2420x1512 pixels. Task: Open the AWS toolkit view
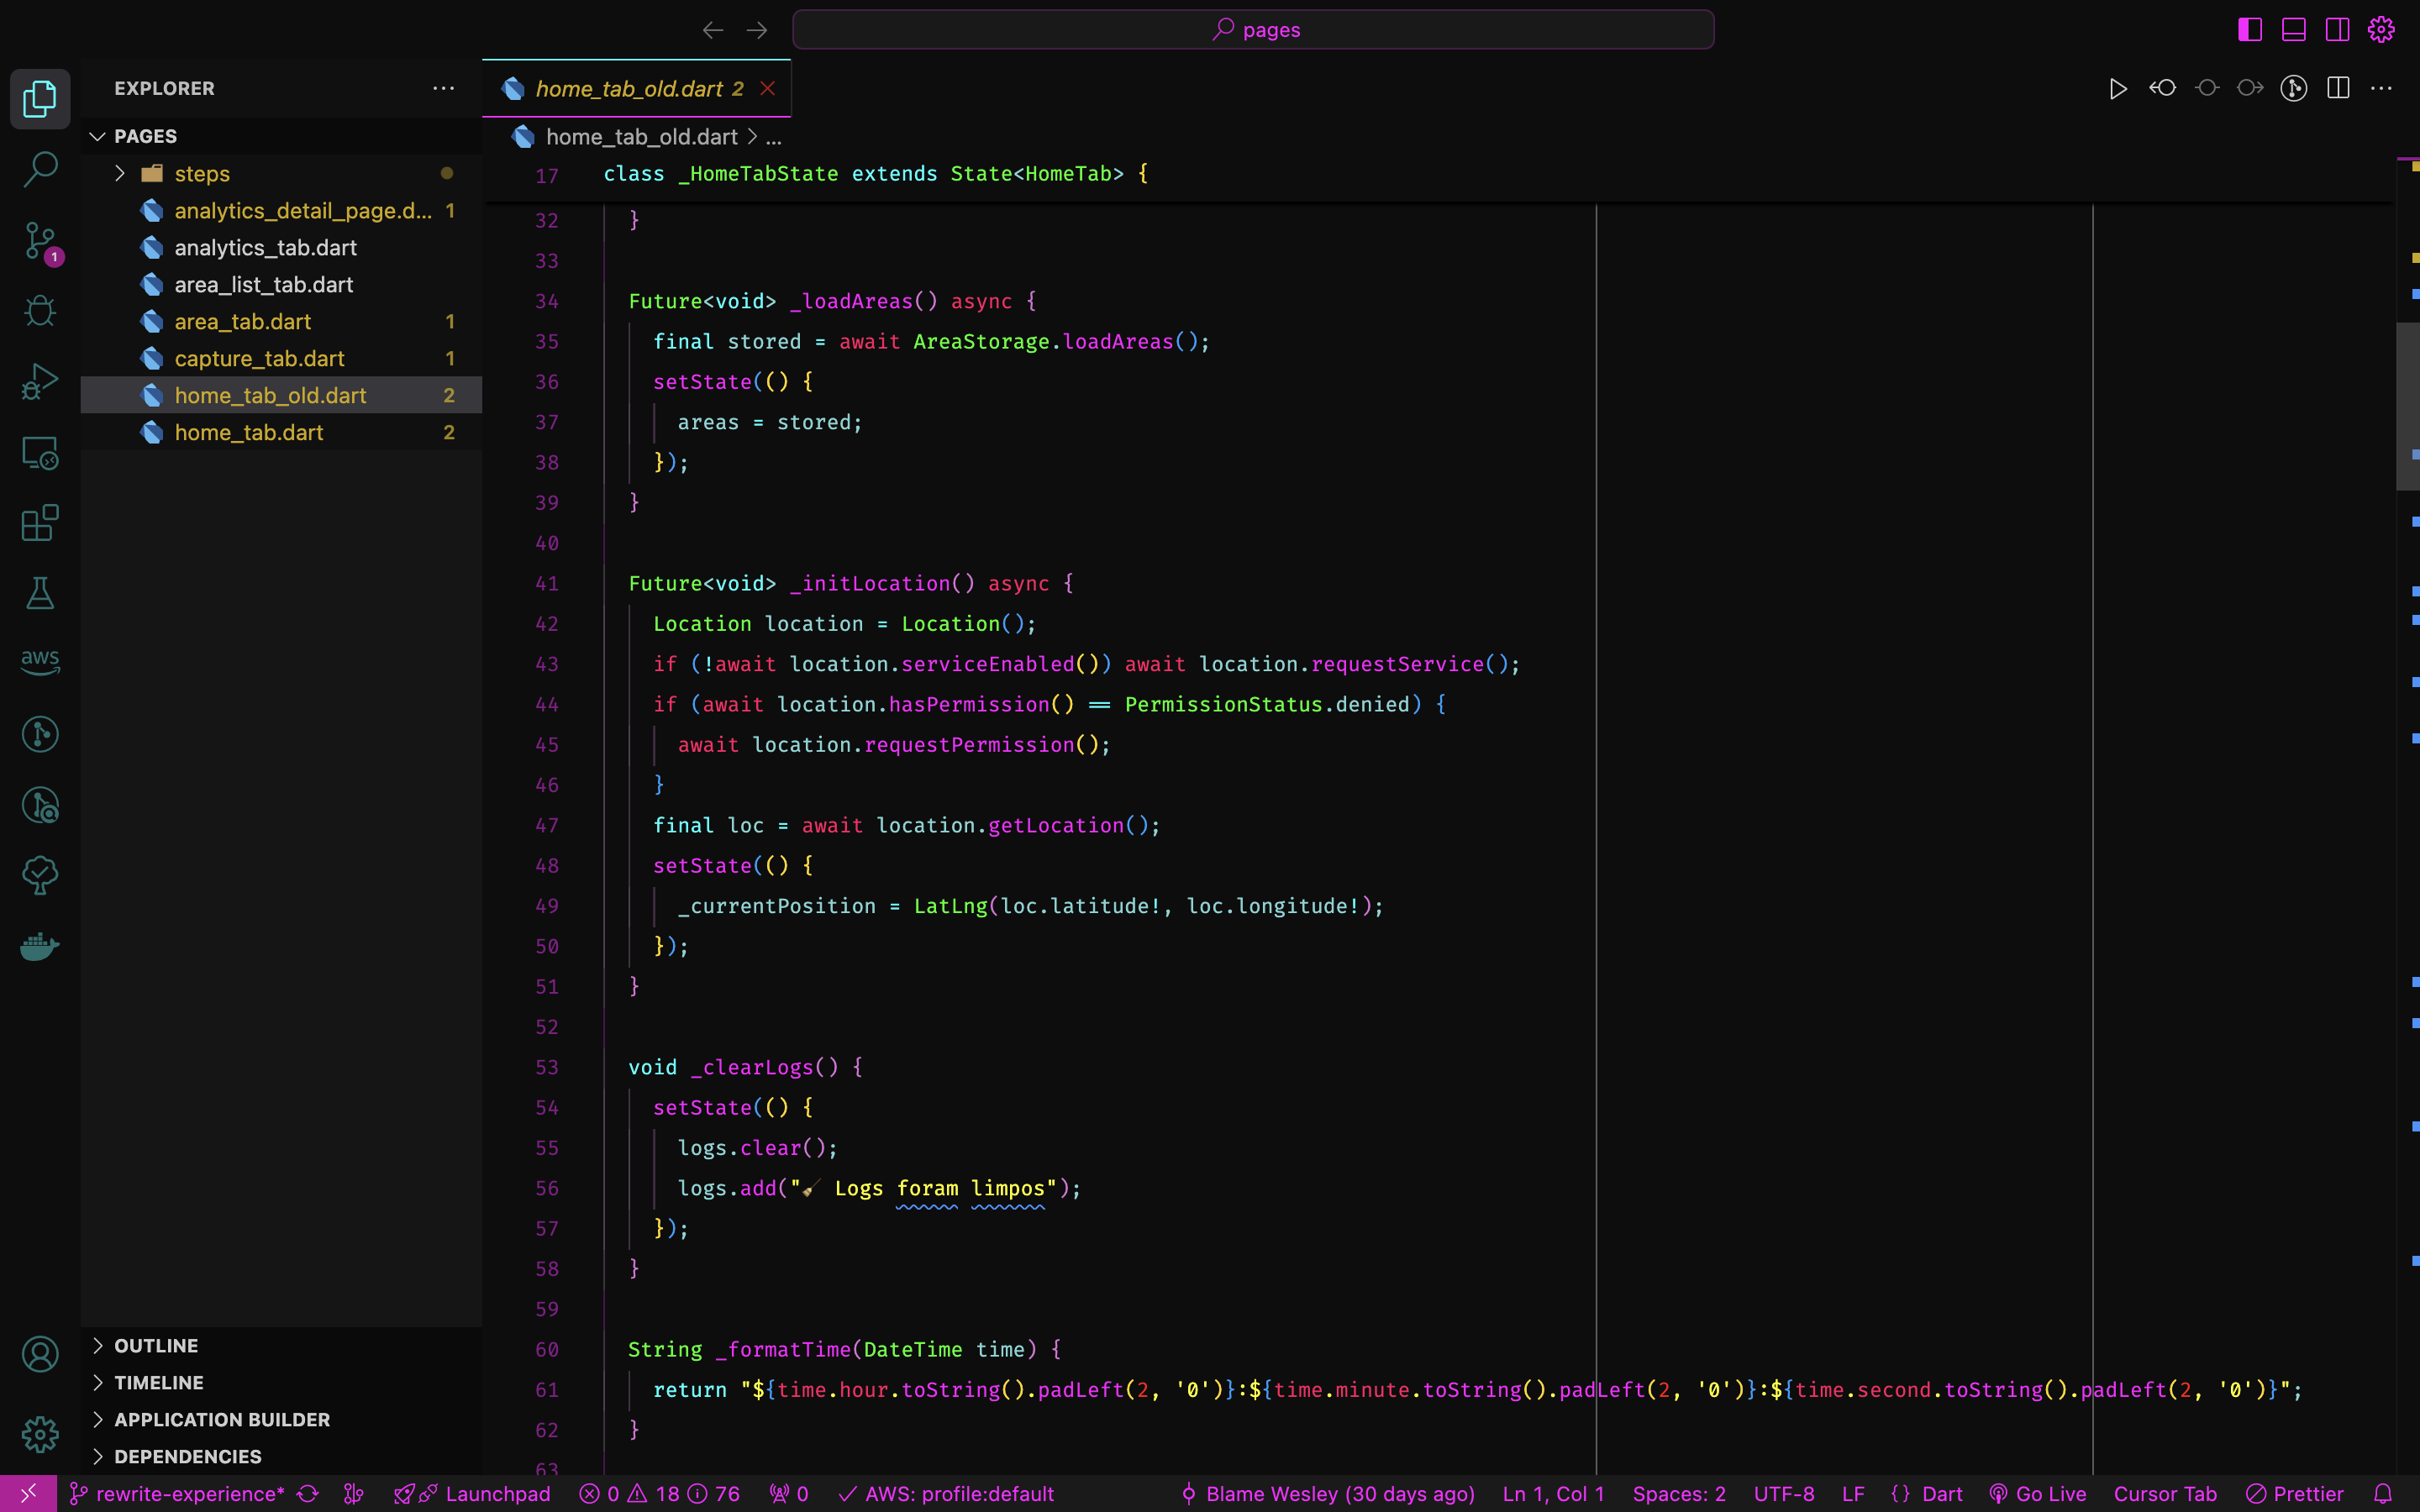40,662
